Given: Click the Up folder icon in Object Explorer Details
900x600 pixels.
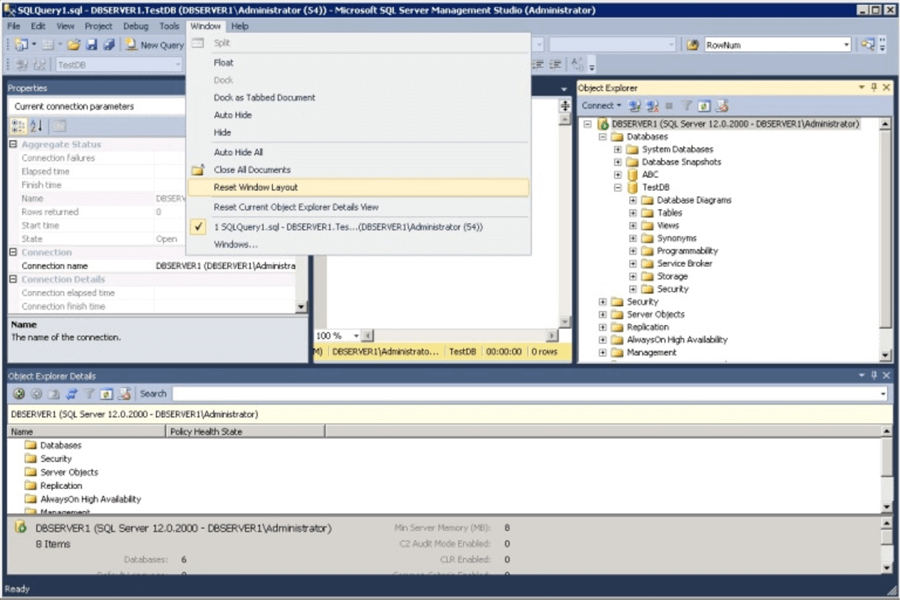Looking at the screenshot, I should coord(54,394).
